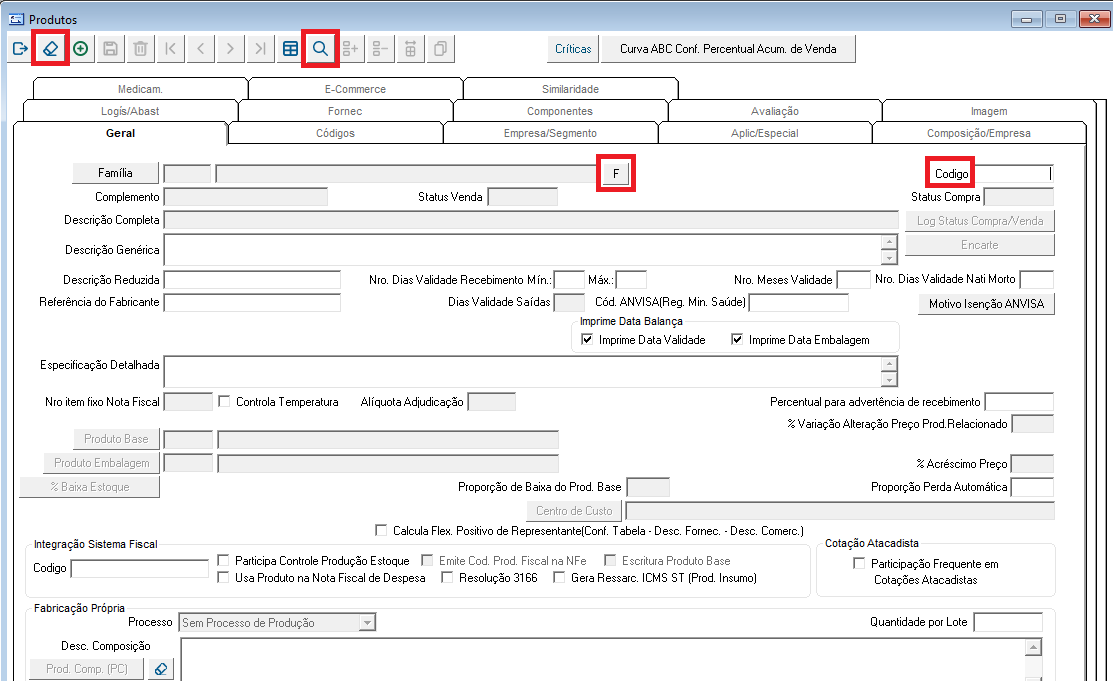Go to previous record arrow
1113x681 pixels.
point(201,48)
